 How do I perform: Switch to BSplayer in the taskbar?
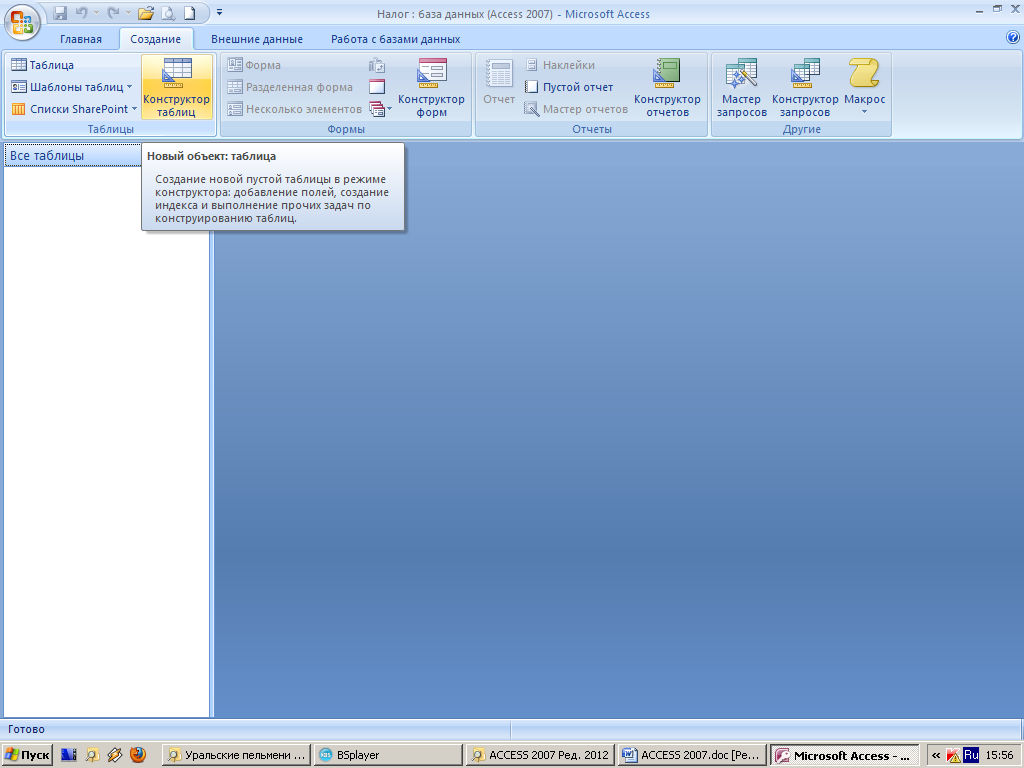(387, 755)
